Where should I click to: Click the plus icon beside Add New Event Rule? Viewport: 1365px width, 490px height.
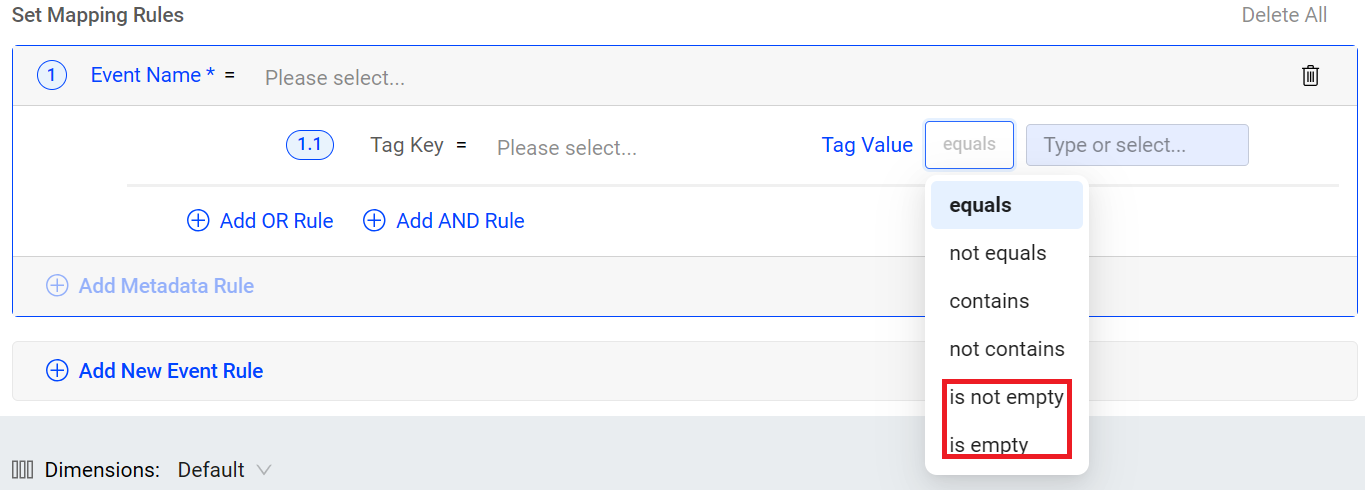pos(57,371)
